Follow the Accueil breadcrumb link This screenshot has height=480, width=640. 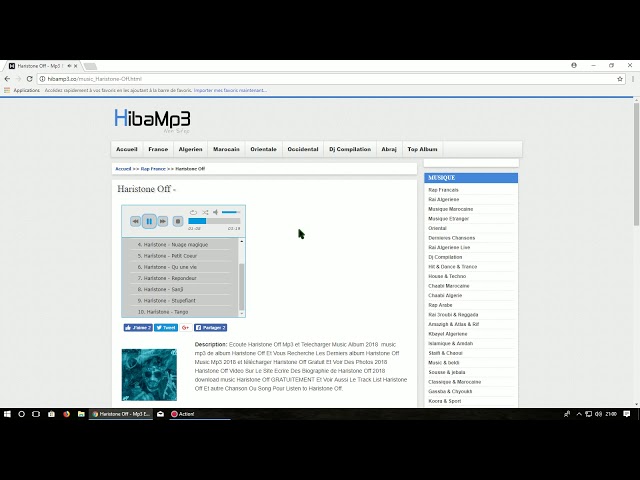(123, 169)
